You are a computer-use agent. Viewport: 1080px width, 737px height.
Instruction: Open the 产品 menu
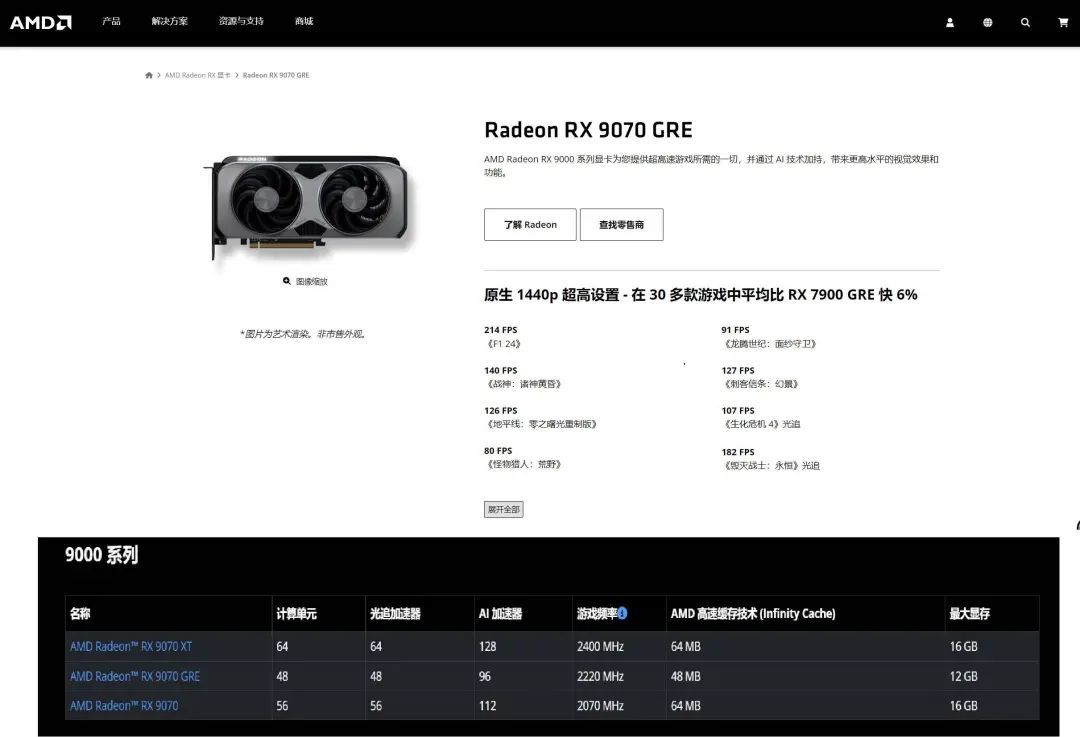(x=111, y=21)
